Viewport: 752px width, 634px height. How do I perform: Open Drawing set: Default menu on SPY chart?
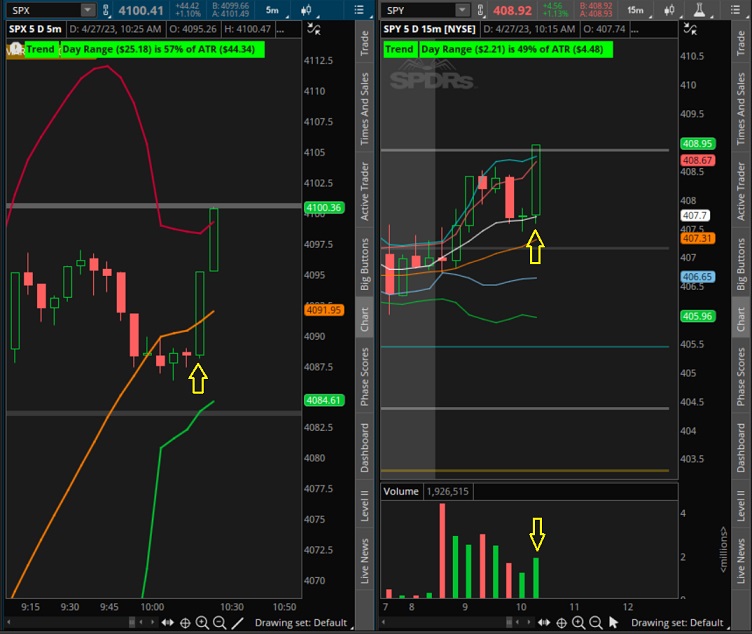point(677,622)
